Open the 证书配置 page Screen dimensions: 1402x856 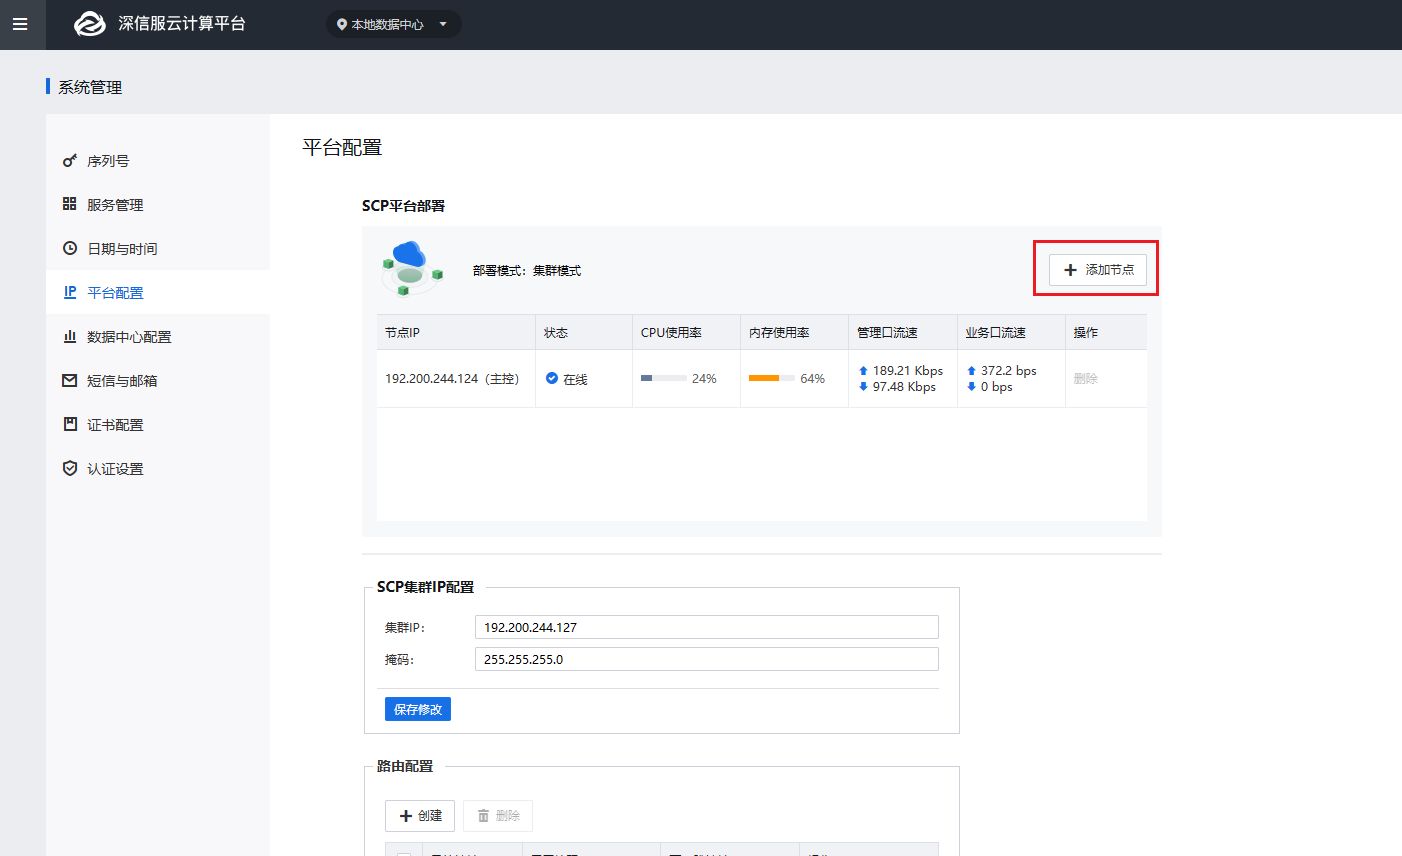[158, 424]
